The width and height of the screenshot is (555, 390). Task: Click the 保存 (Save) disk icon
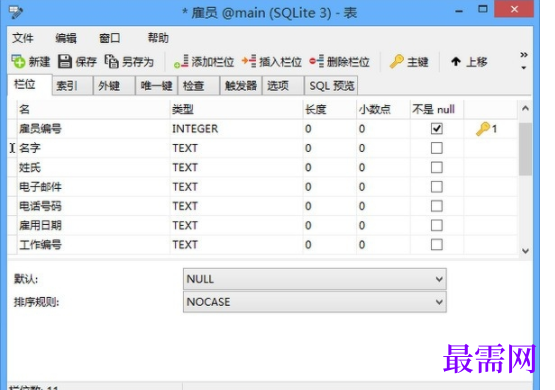tap(65, 62)
